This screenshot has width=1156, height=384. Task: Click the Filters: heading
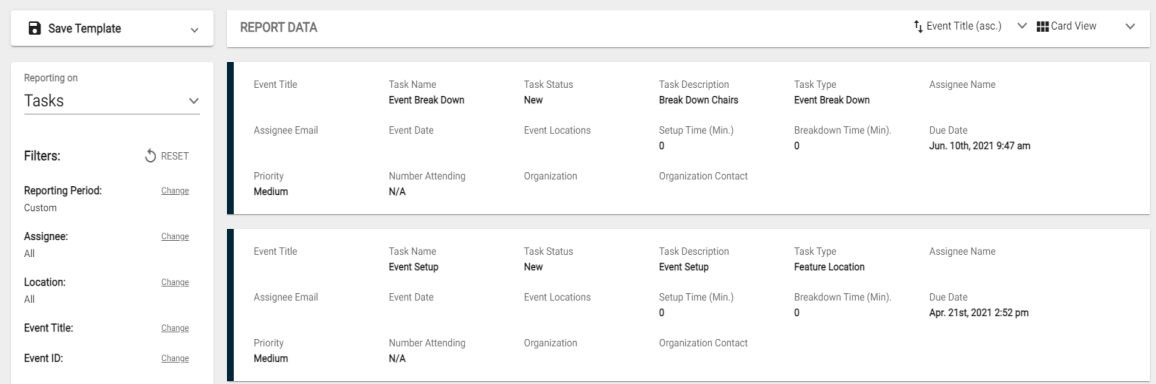[x=42, y=156]
